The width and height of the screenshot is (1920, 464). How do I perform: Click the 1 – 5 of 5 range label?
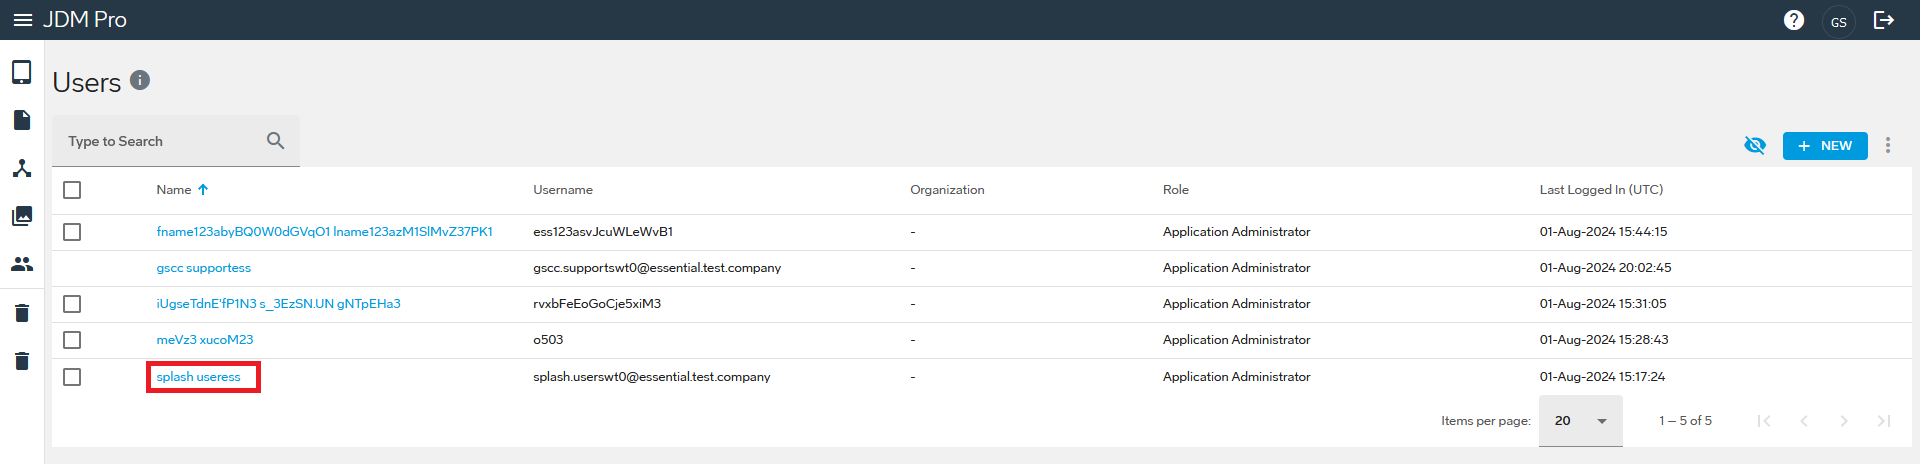[1685, 421]
